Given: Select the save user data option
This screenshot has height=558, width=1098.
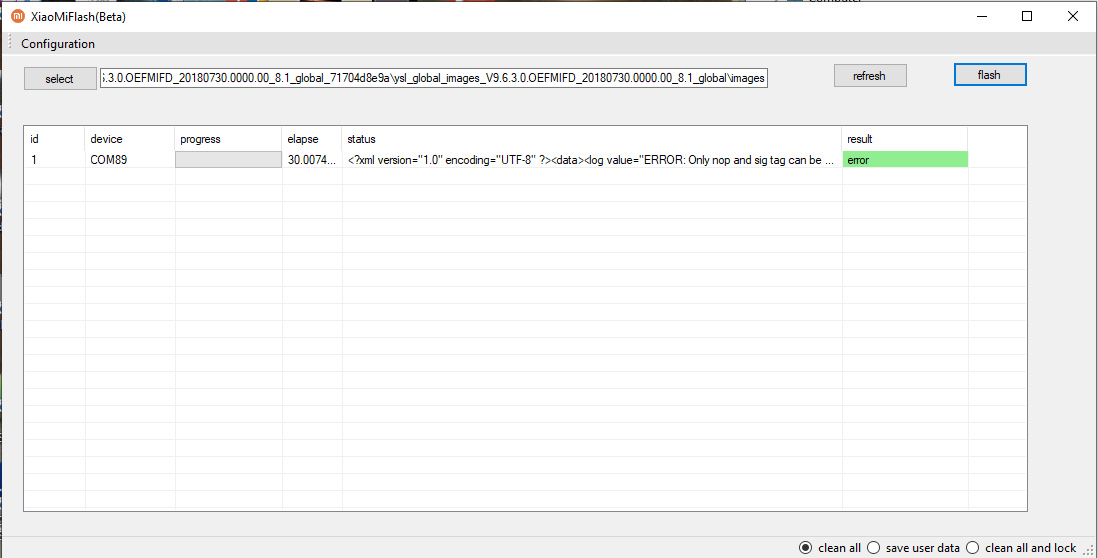Looking at the screenshot, I should [x=913, y=547].
